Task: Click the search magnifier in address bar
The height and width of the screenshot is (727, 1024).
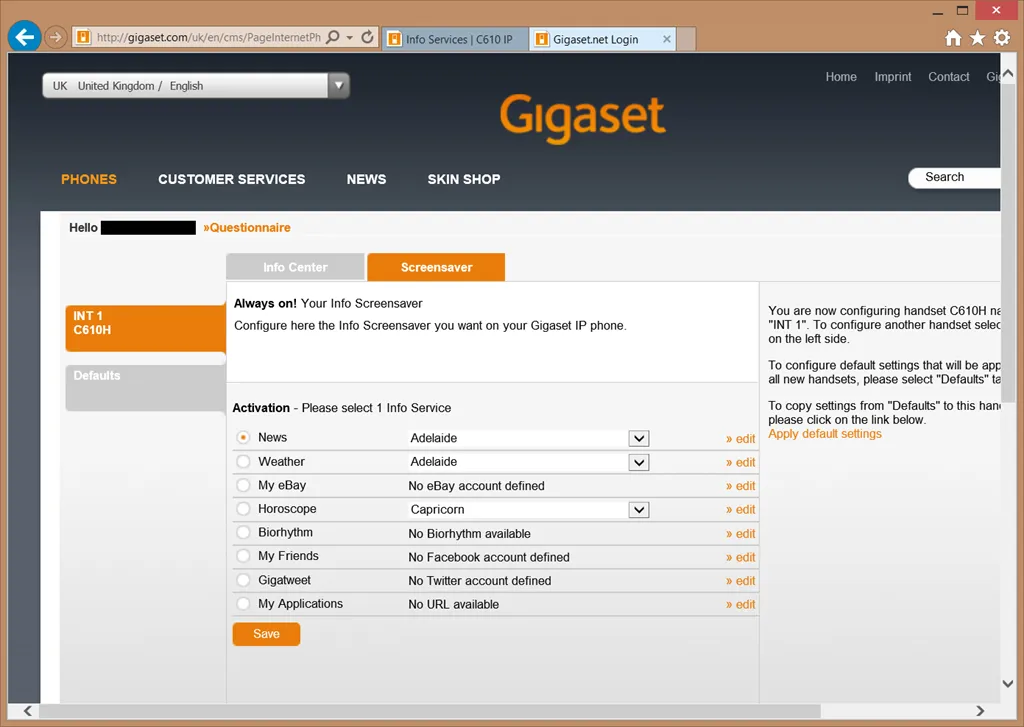Action: click(x=333, y=38)
